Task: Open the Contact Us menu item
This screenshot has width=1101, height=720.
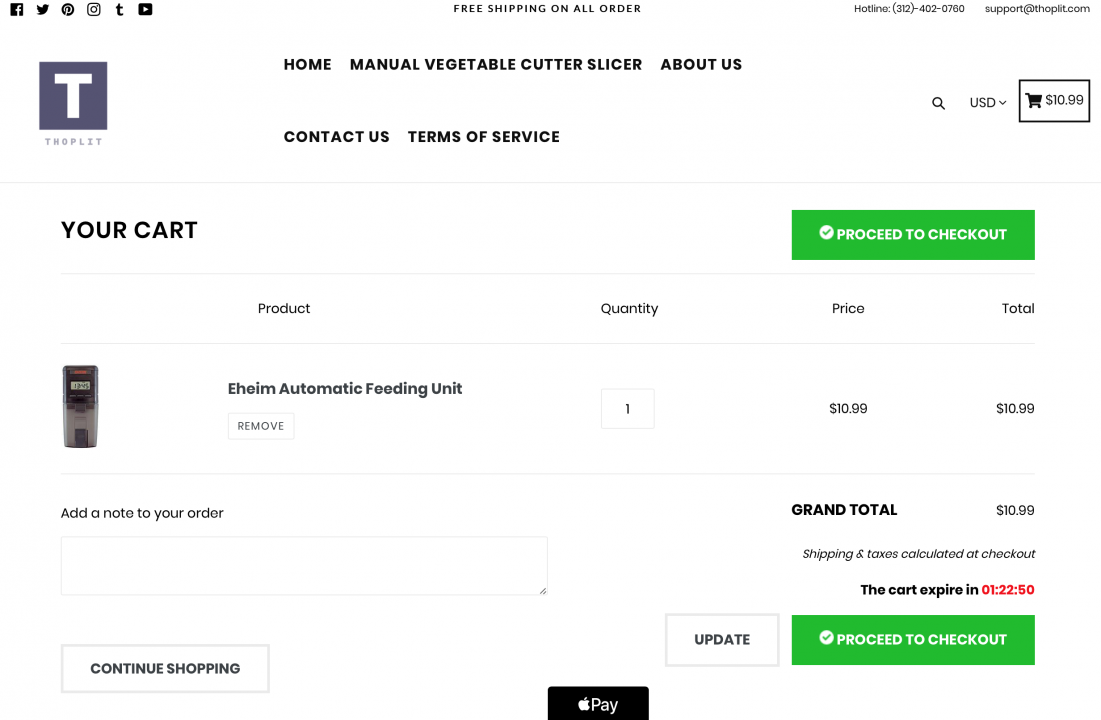Action: [336, 137]
